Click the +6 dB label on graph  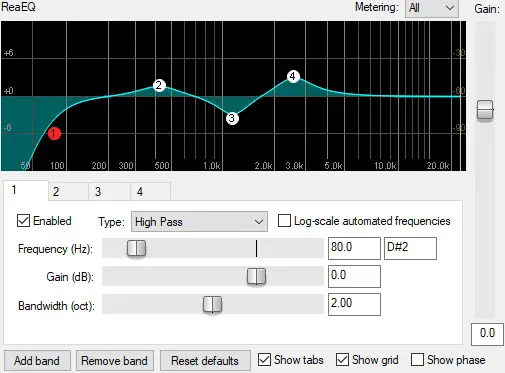tap(8, 53)
